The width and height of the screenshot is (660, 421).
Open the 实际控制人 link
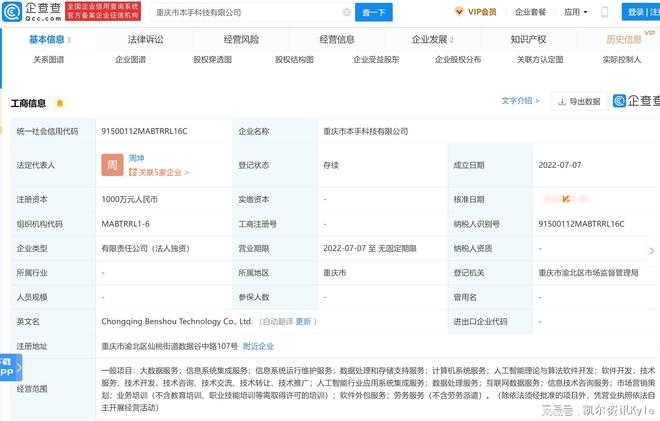click(x=622, y=60)
